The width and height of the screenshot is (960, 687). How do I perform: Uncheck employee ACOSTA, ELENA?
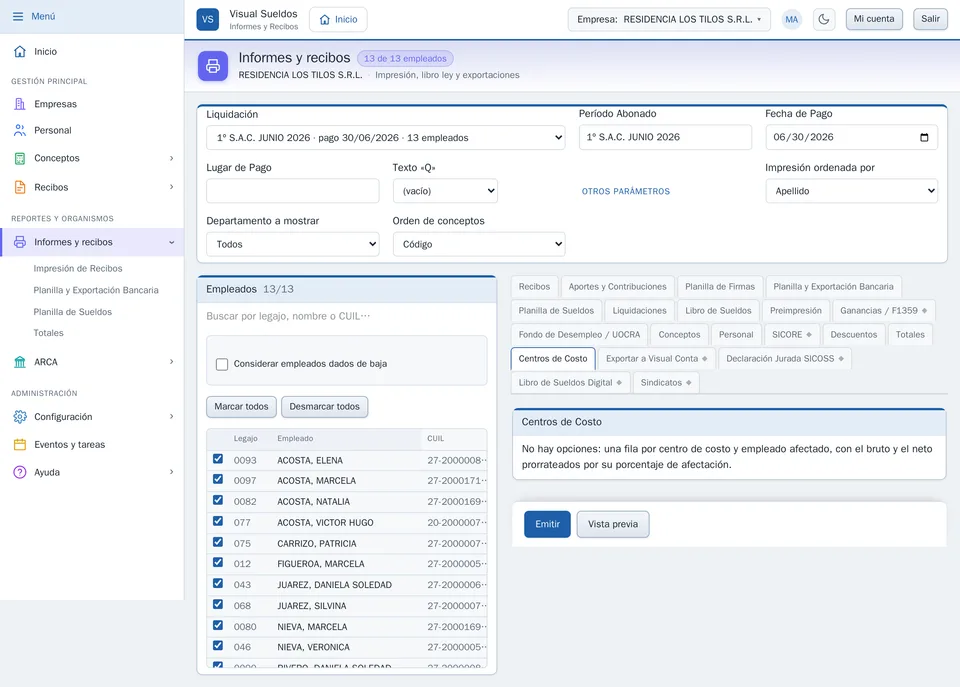[218, 459]
